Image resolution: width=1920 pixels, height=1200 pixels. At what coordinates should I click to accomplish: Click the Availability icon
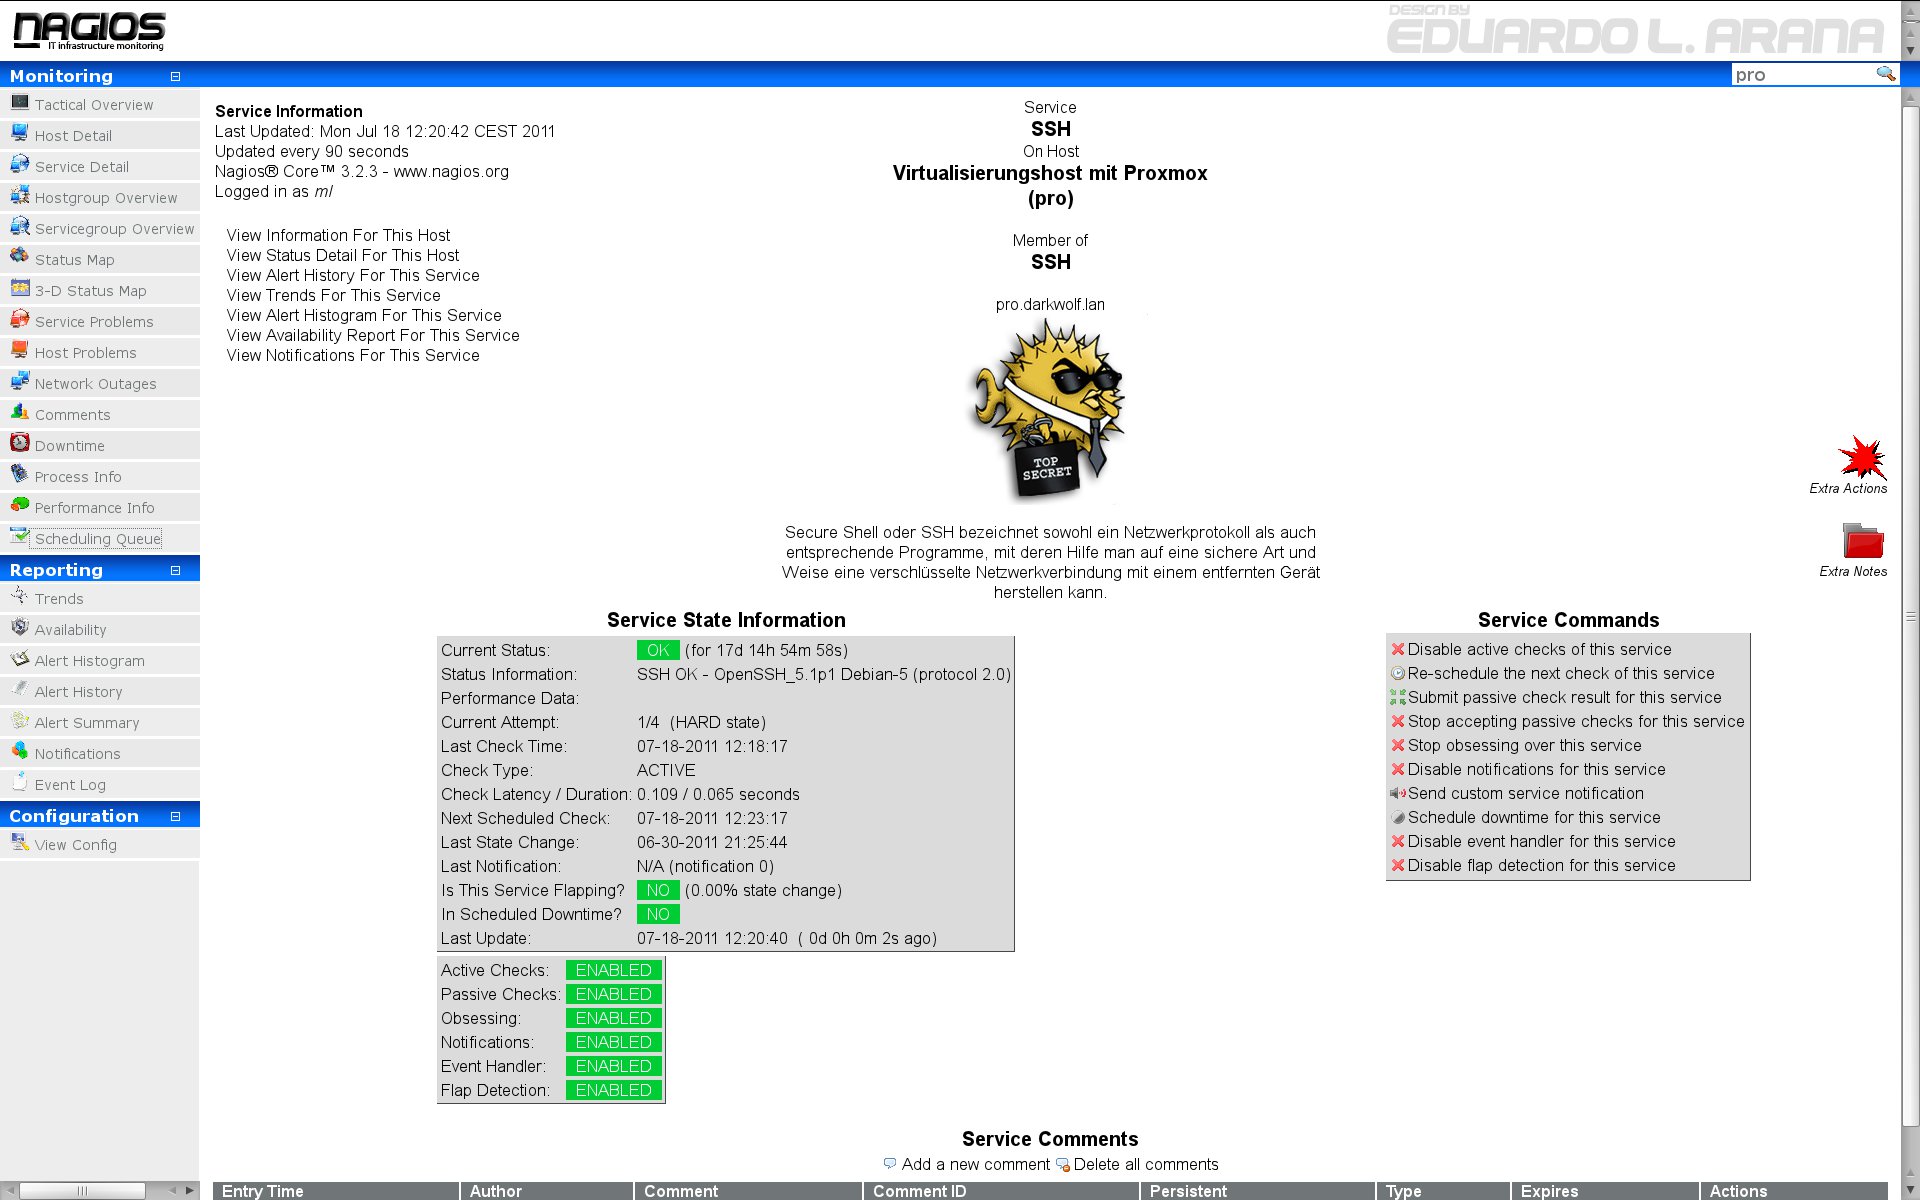pos(20,627)
